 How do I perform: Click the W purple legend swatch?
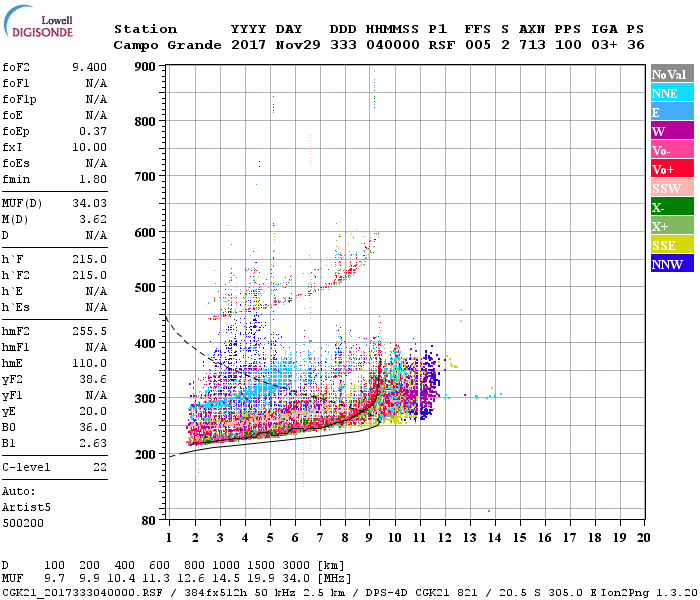pos(672,131)
